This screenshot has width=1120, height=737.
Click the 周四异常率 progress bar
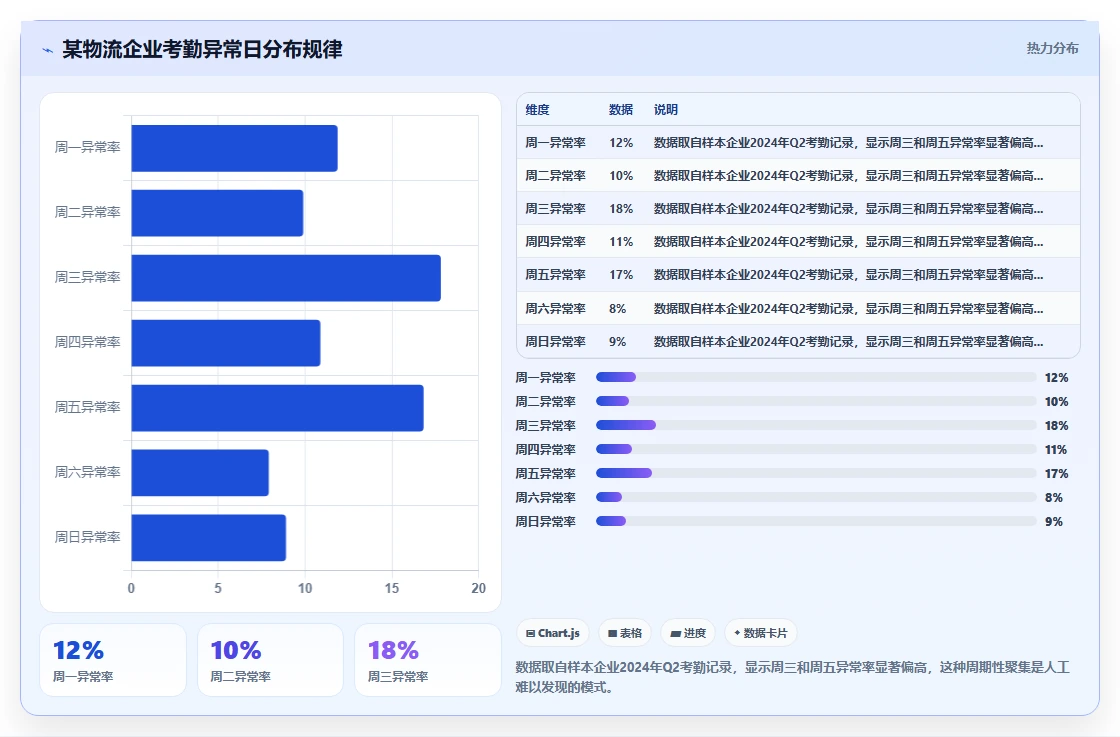pos(816,449)
